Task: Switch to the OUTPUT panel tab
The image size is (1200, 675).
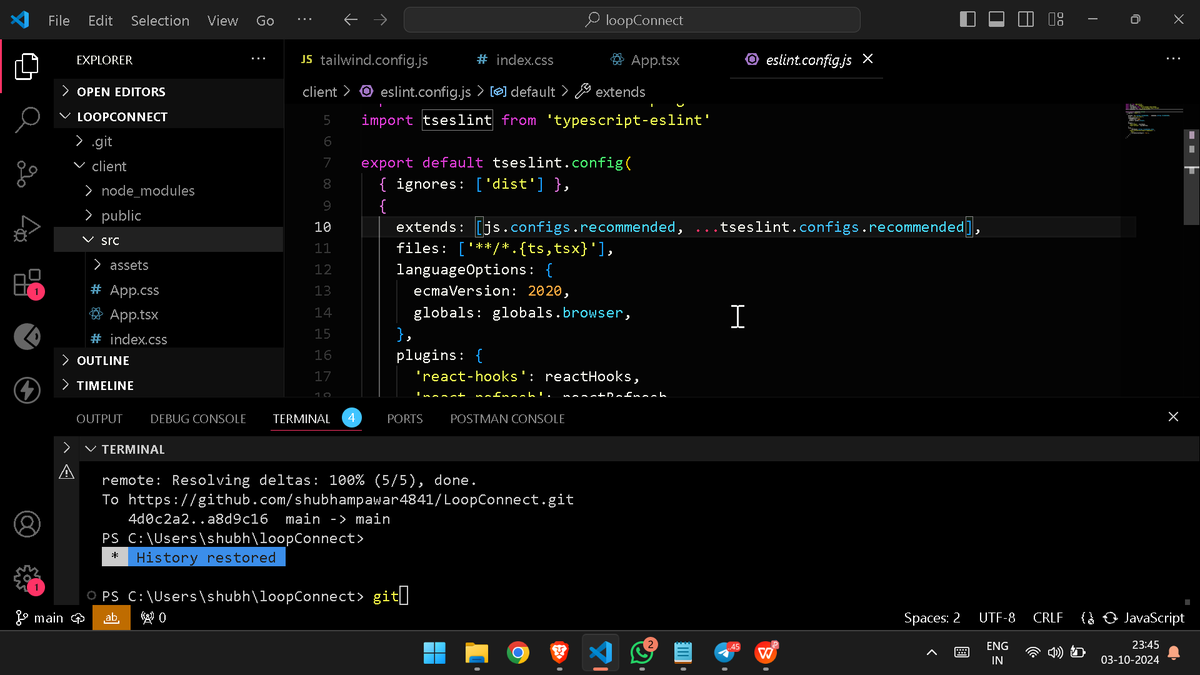Action: click(x=99, y=418)
